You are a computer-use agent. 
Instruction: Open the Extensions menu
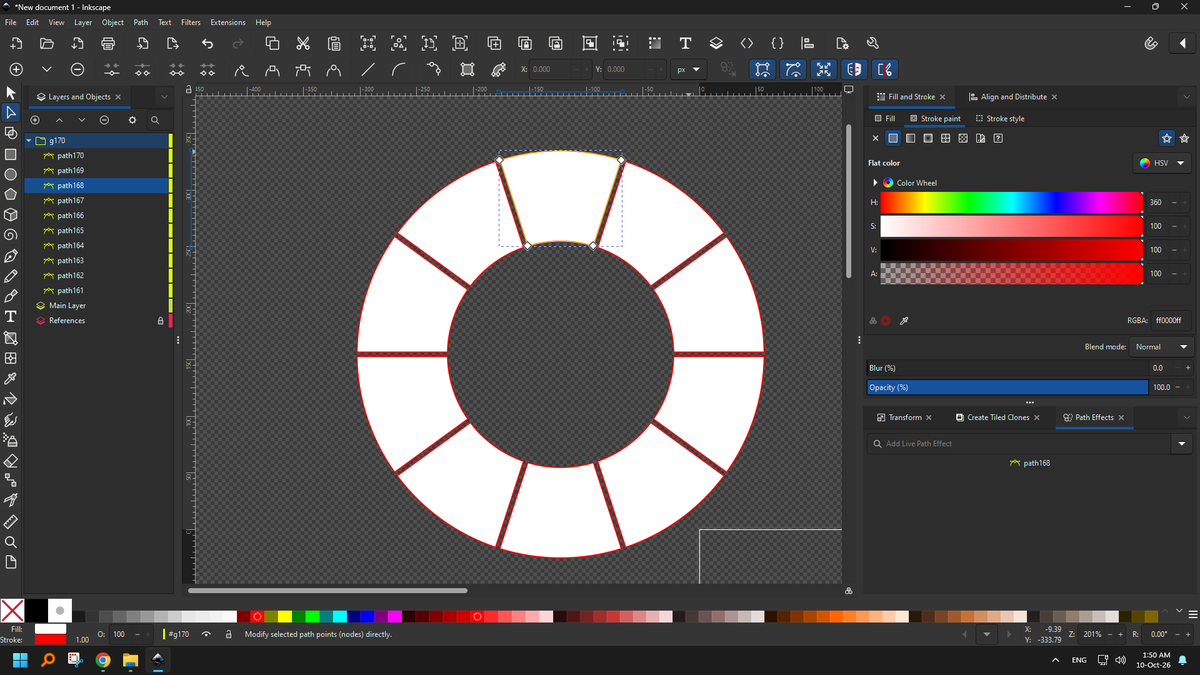pos(227,22)
